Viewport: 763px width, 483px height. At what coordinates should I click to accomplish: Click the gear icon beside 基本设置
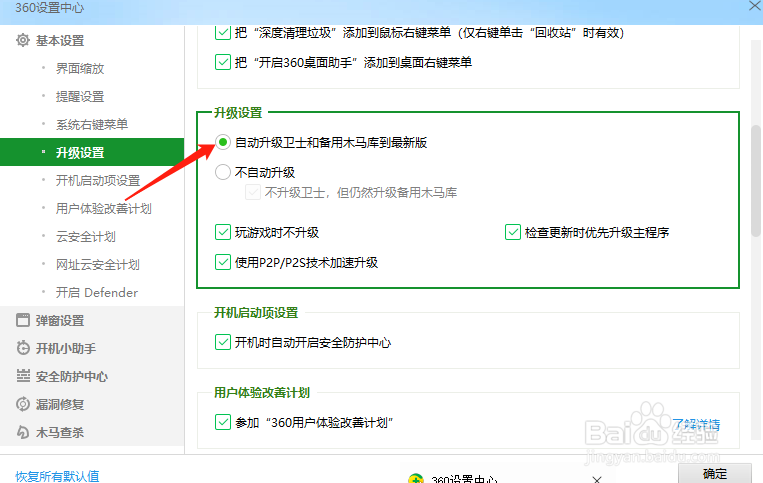point(22,40)
